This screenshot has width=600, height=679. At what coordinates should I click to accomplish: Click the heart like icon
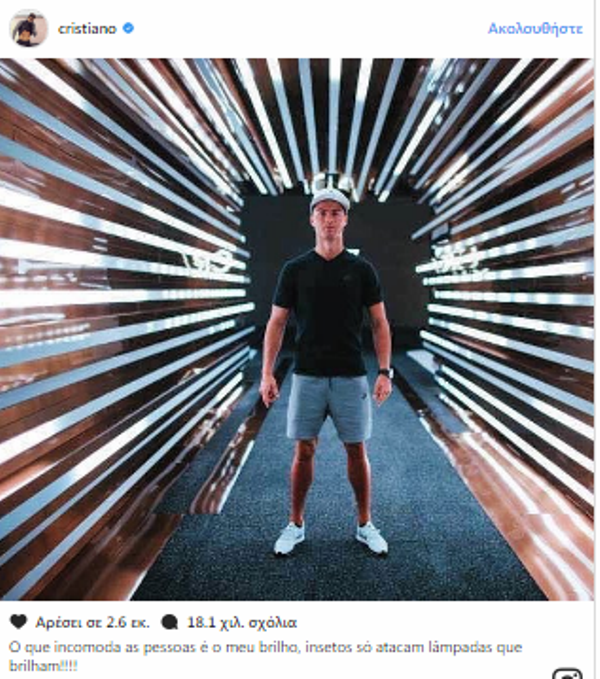coord(19,622)
